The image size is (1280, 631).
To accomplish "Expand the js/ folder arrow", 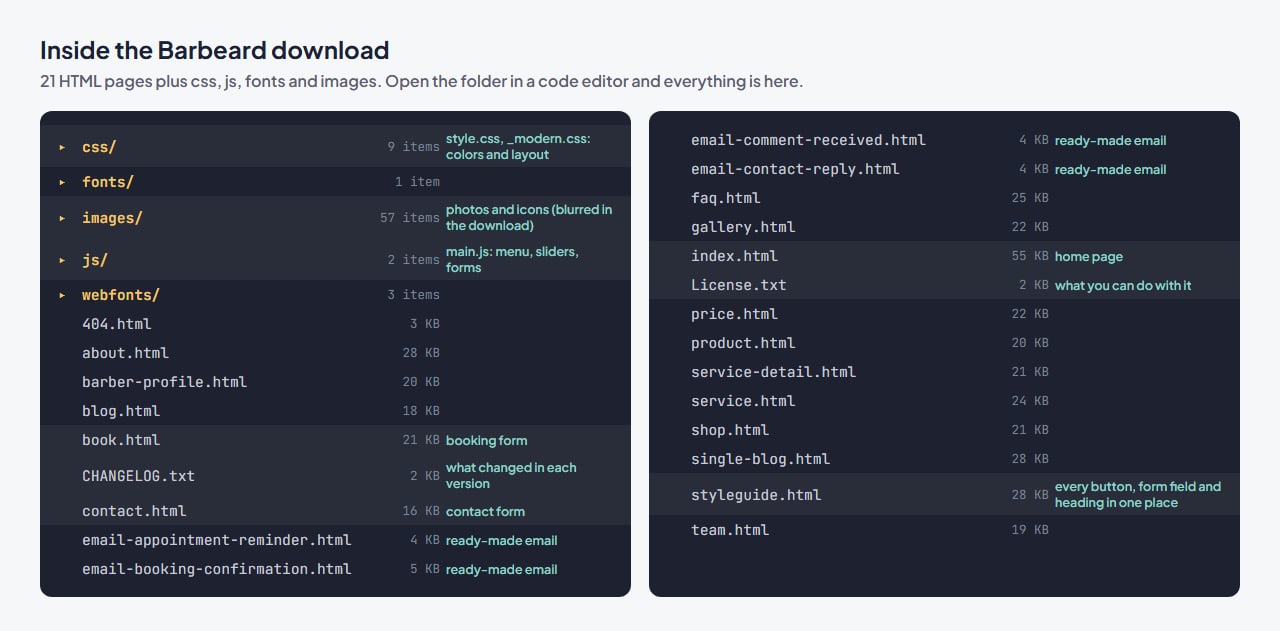I will [62, 260].
